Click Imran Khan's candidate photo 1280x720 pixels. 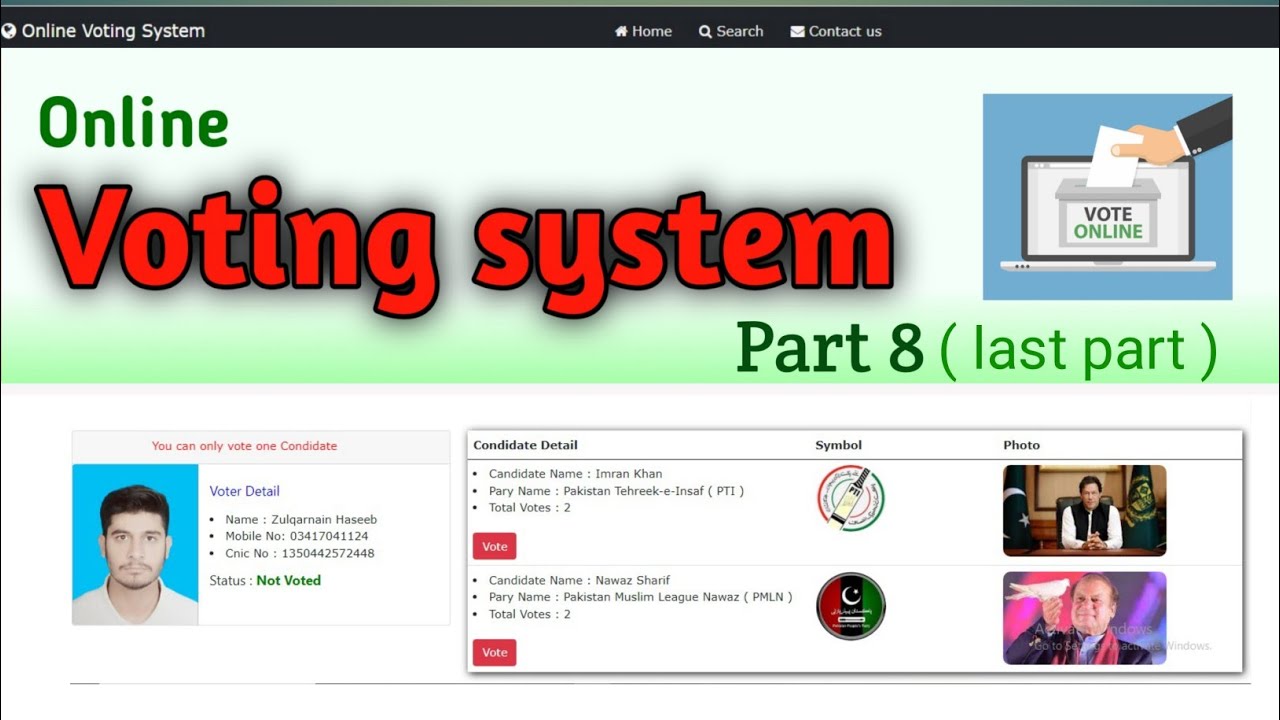(x=1085, y=511)
